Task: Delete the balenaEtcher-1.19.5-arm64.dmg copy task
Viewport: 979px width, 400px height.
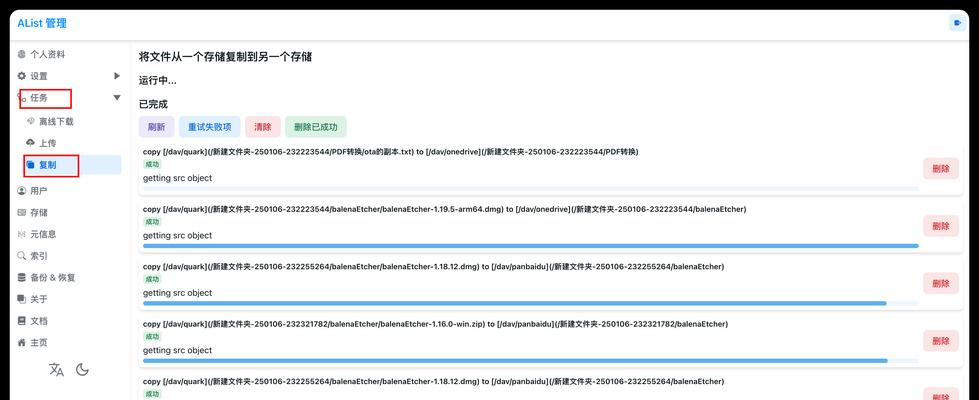Action: pos(941,226)
